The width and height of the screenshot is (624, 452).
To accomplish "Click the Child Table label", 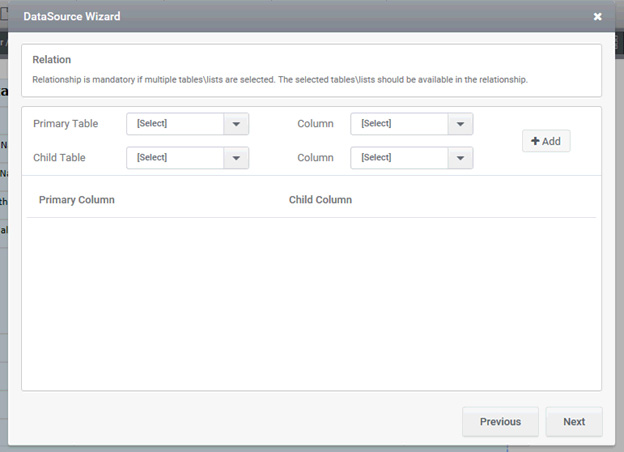I will (59, 158).
